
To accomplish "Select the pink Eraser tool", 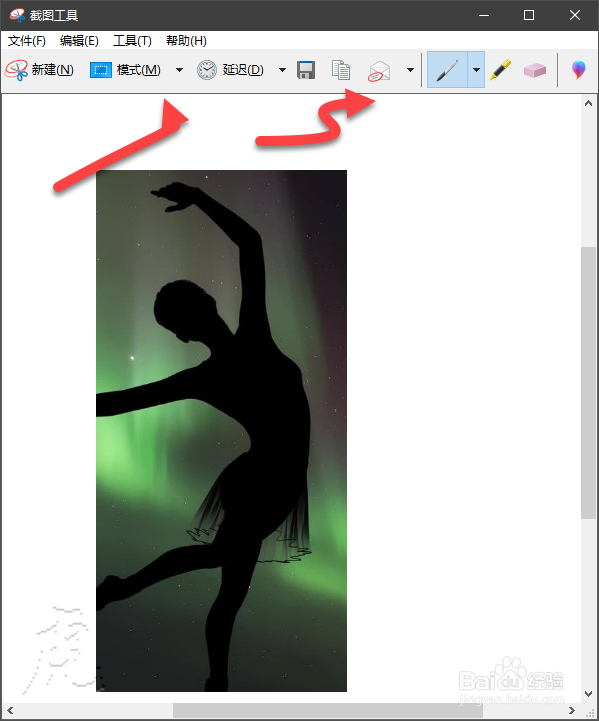I will coord(535,70).
